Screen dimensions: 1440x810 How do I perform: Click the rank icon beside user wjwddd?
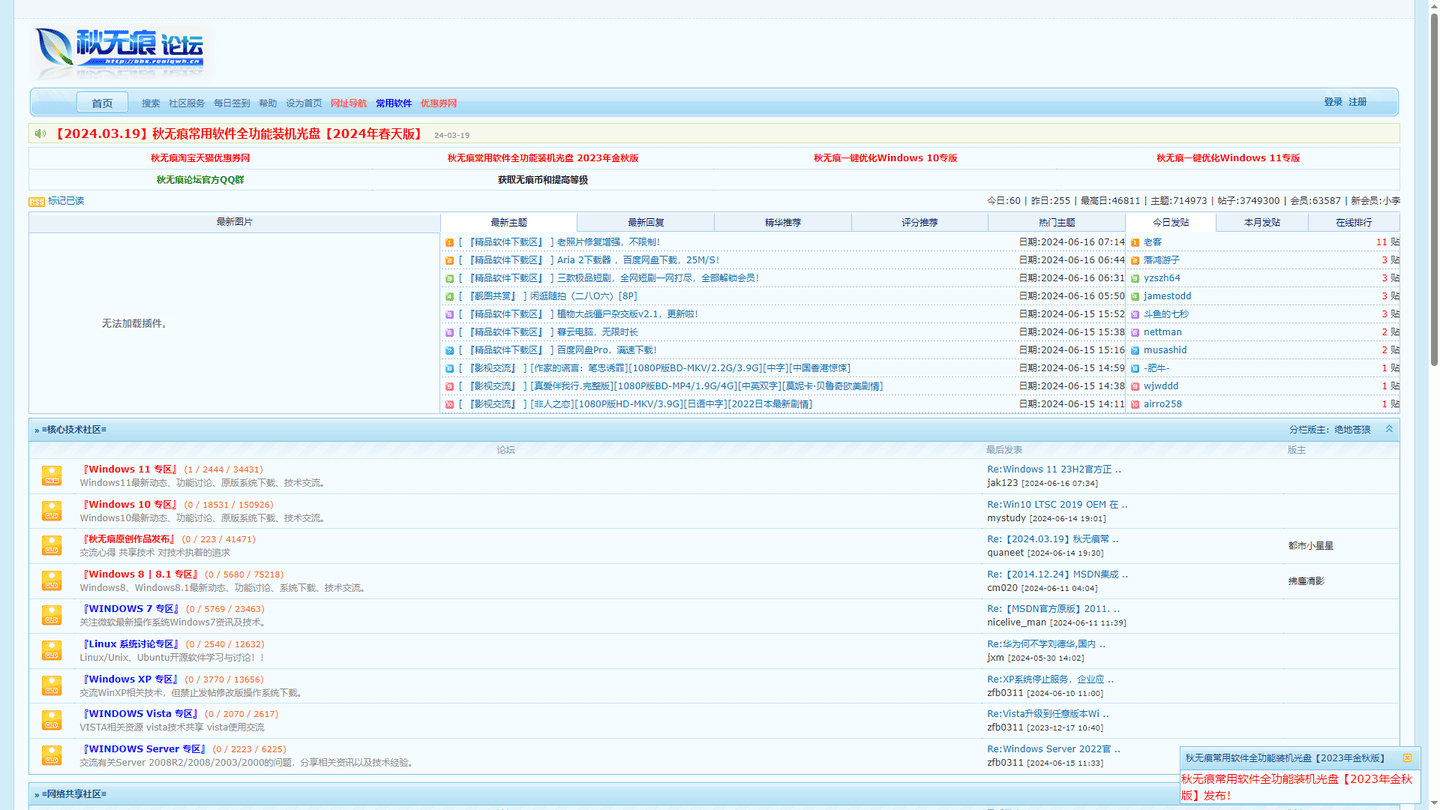pos(1135,387)
